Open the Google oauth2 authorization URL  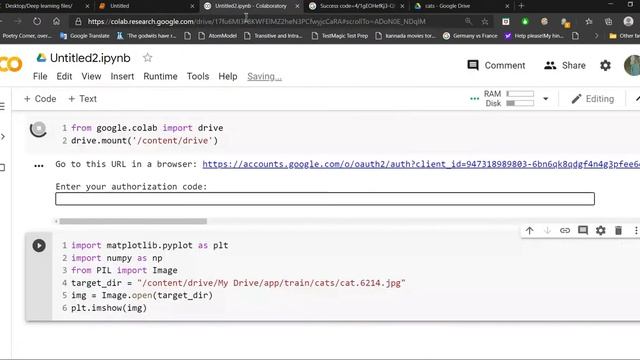(421, 164)
